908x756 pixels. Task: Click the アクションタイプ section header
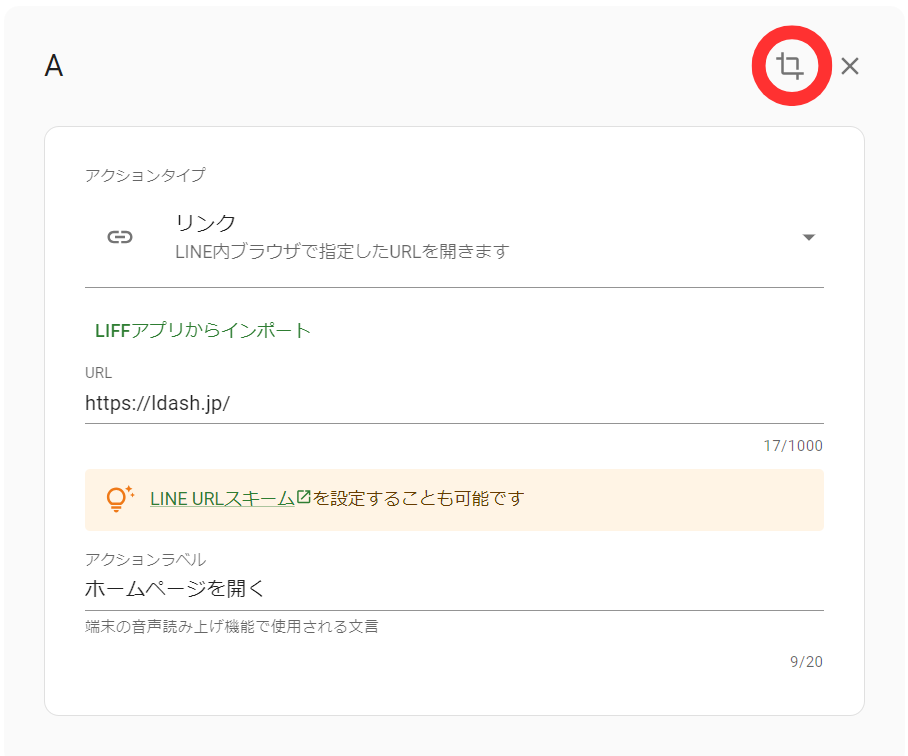pyautogui.click(x=143, y=174)
